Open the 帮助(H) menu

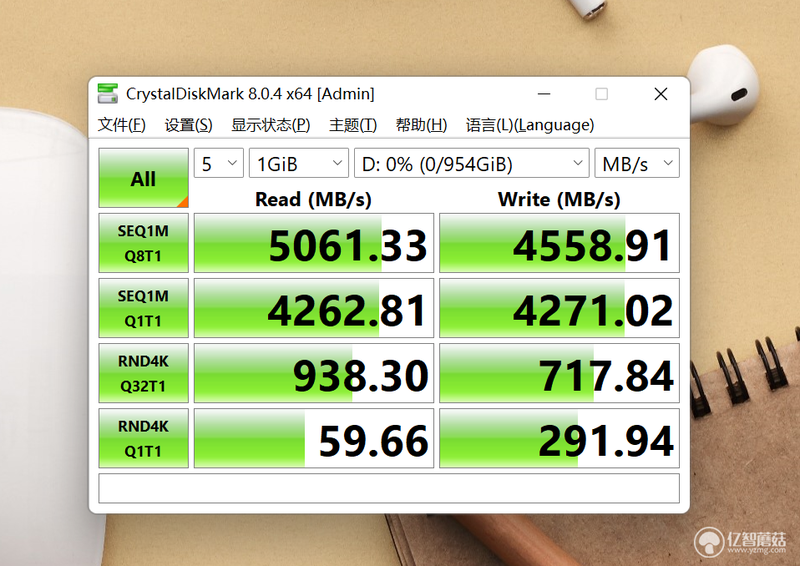pyautogui.click(x=421, y=125)
